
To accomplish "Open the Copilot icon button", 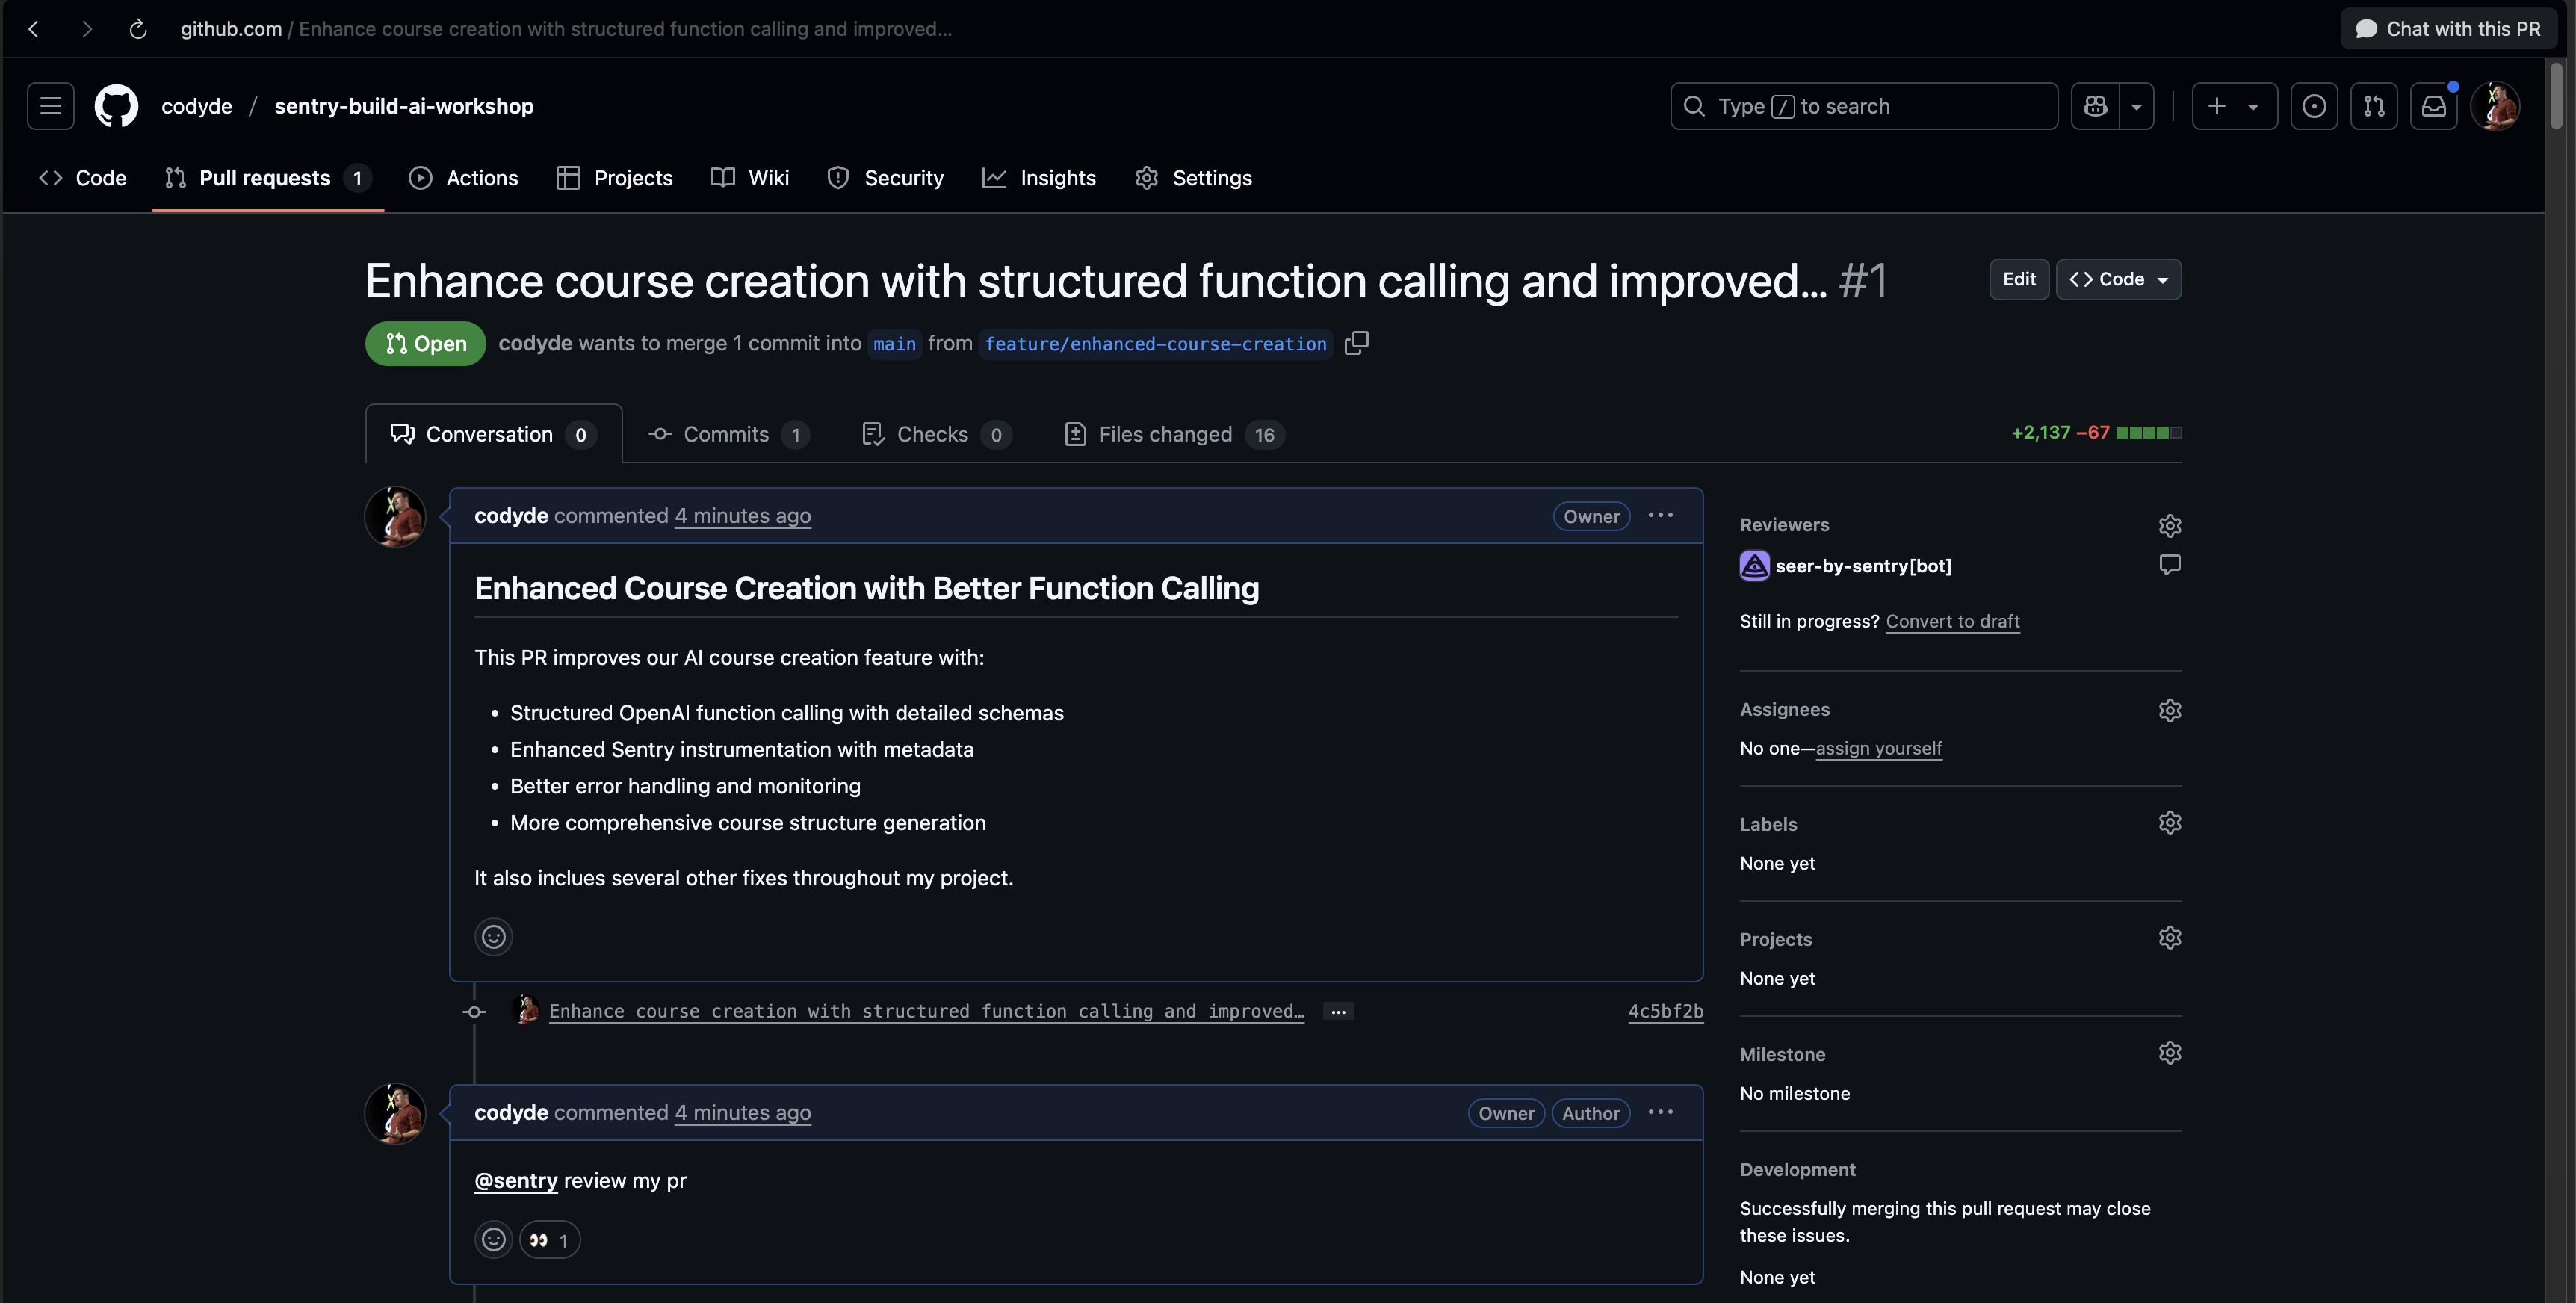I will (x=2095, y=106).
